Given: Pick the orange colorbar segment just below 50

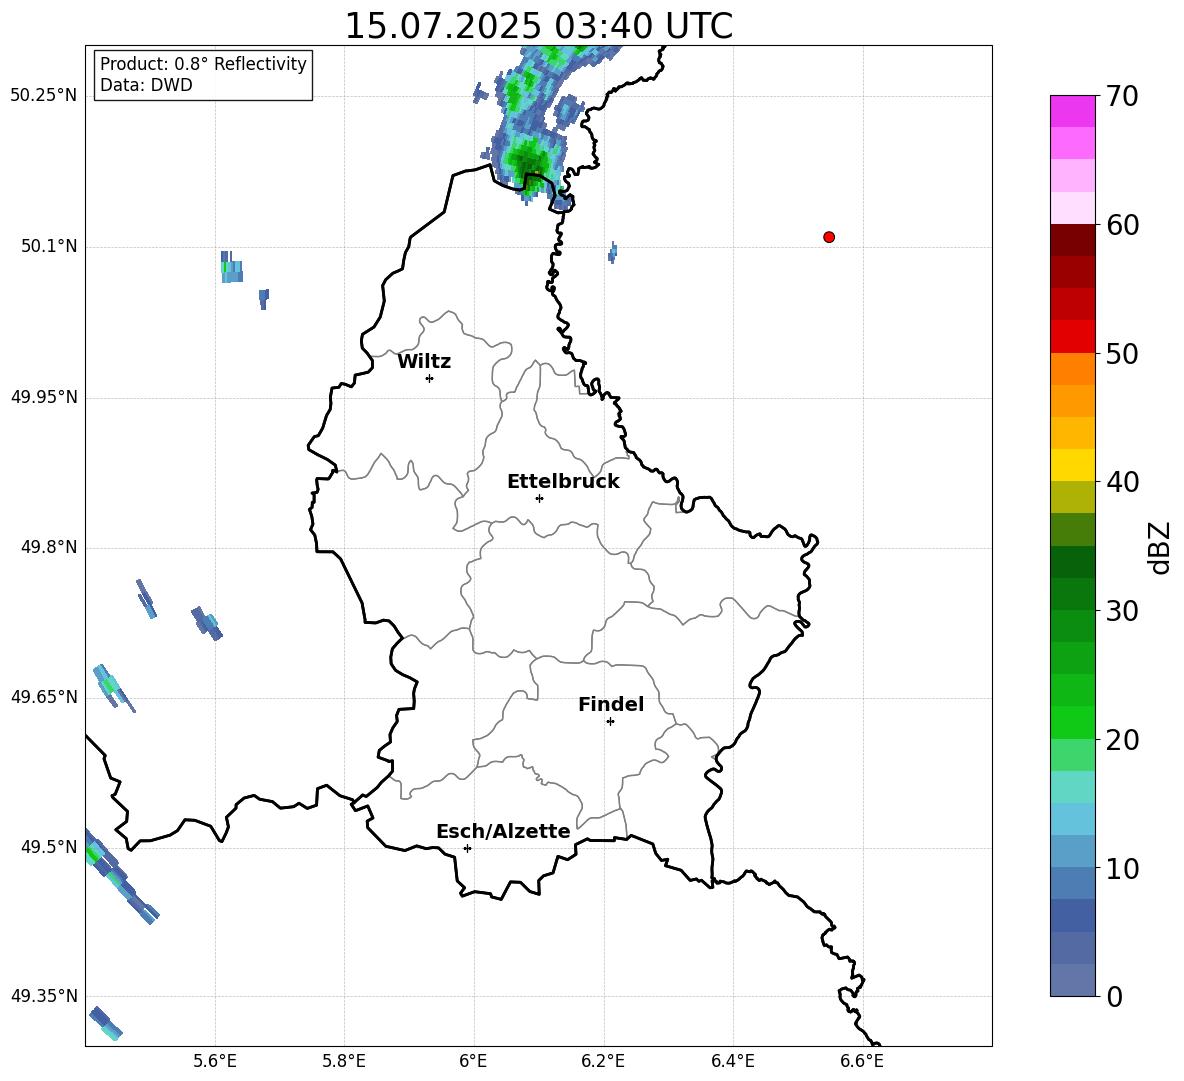Looking at the screenshot, I should (x=1073, y=369).
